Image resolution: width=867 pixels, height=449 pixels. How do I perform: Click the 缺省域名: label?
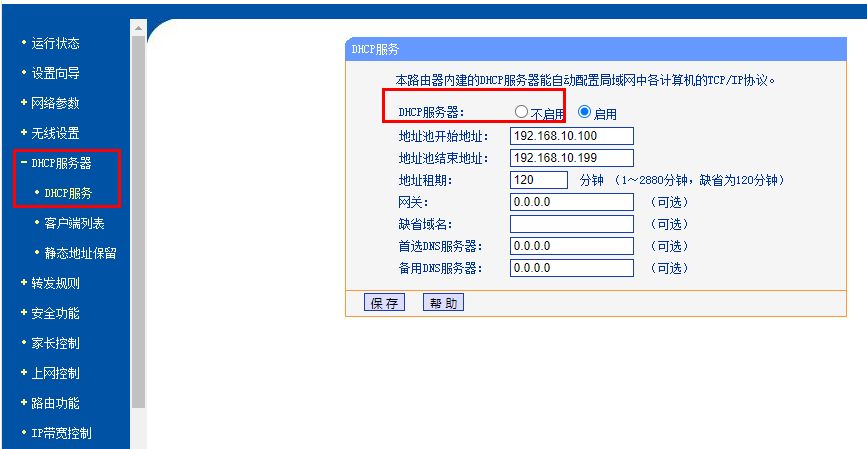(x=425, y=224)
